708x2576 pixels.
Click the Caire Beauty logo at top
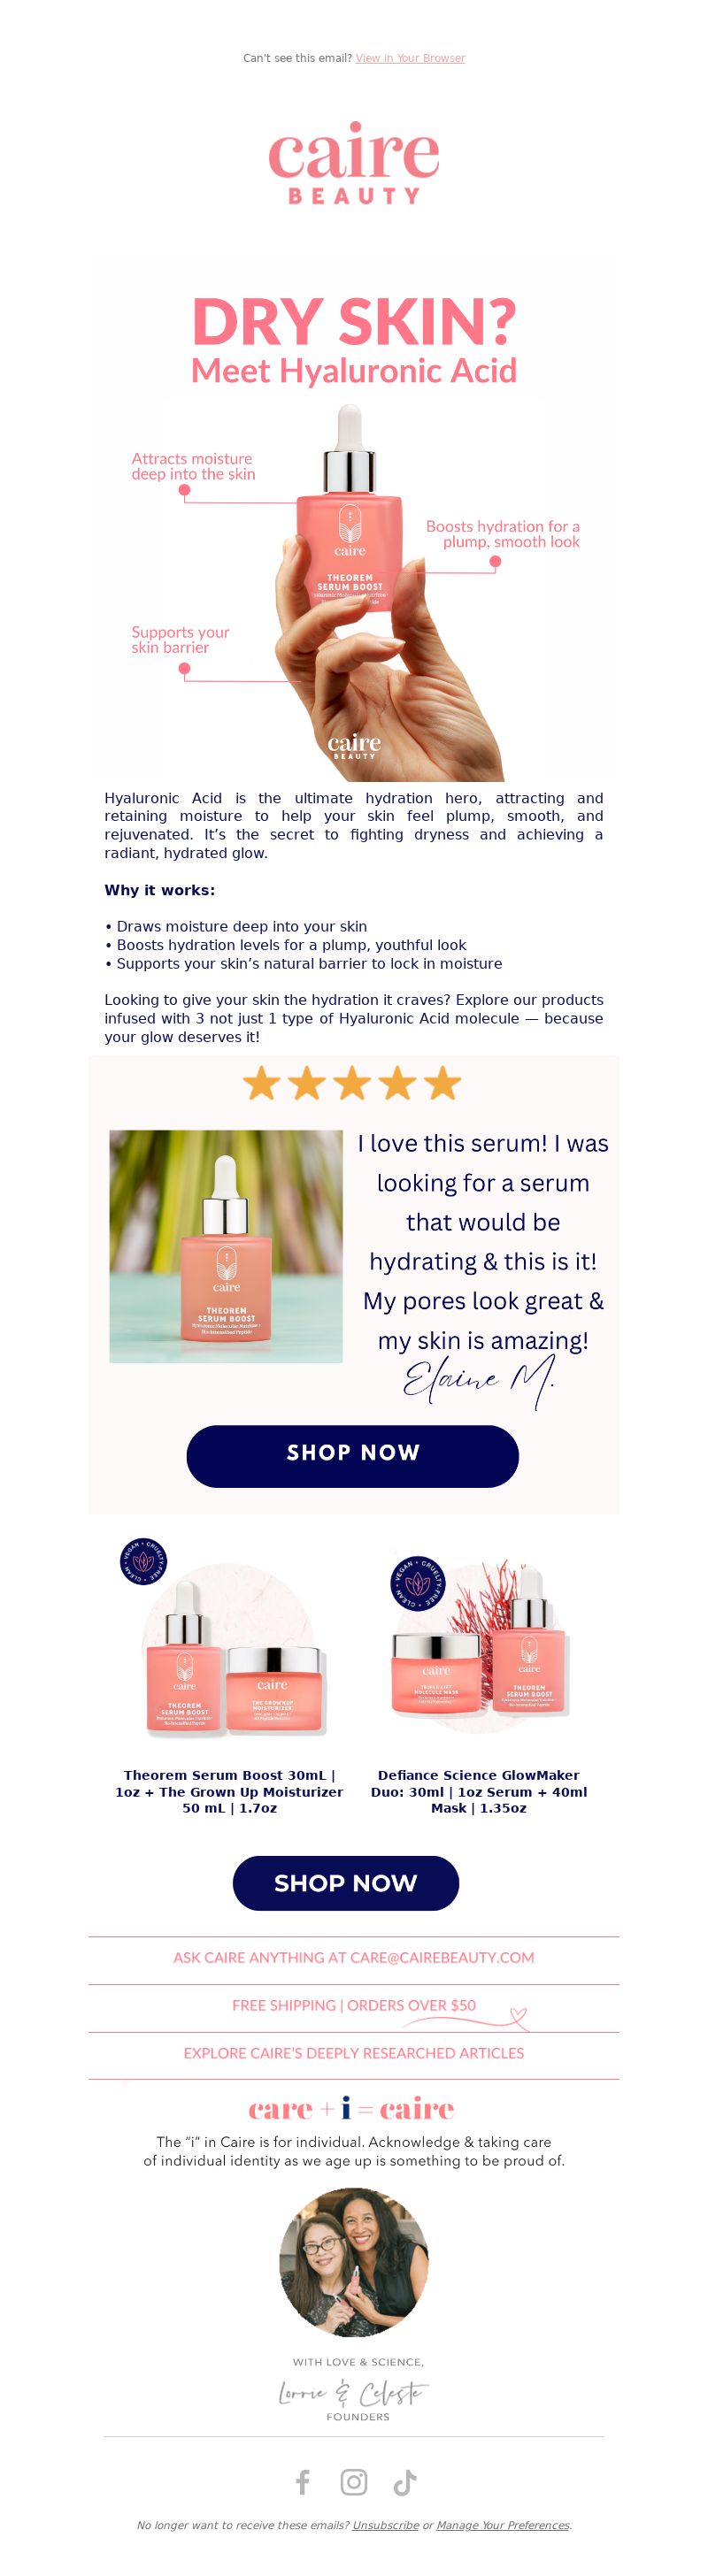pyautogui.click(x=354, y=164)
